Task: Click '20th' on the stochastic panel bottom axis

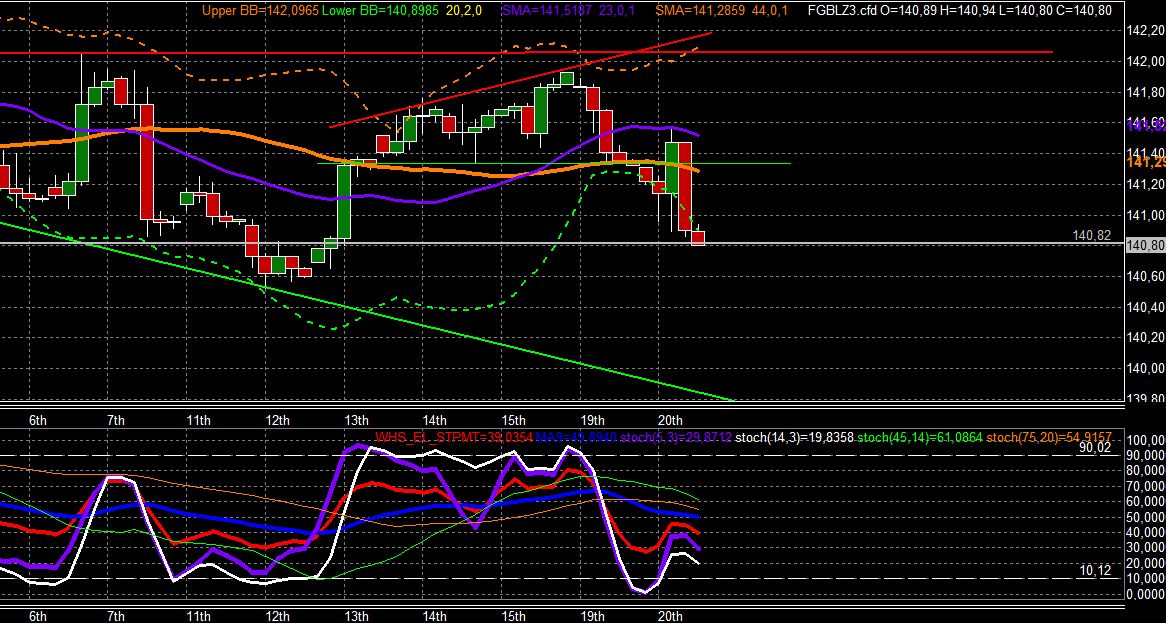Action: pyautogui.click(x=671, y=616)
